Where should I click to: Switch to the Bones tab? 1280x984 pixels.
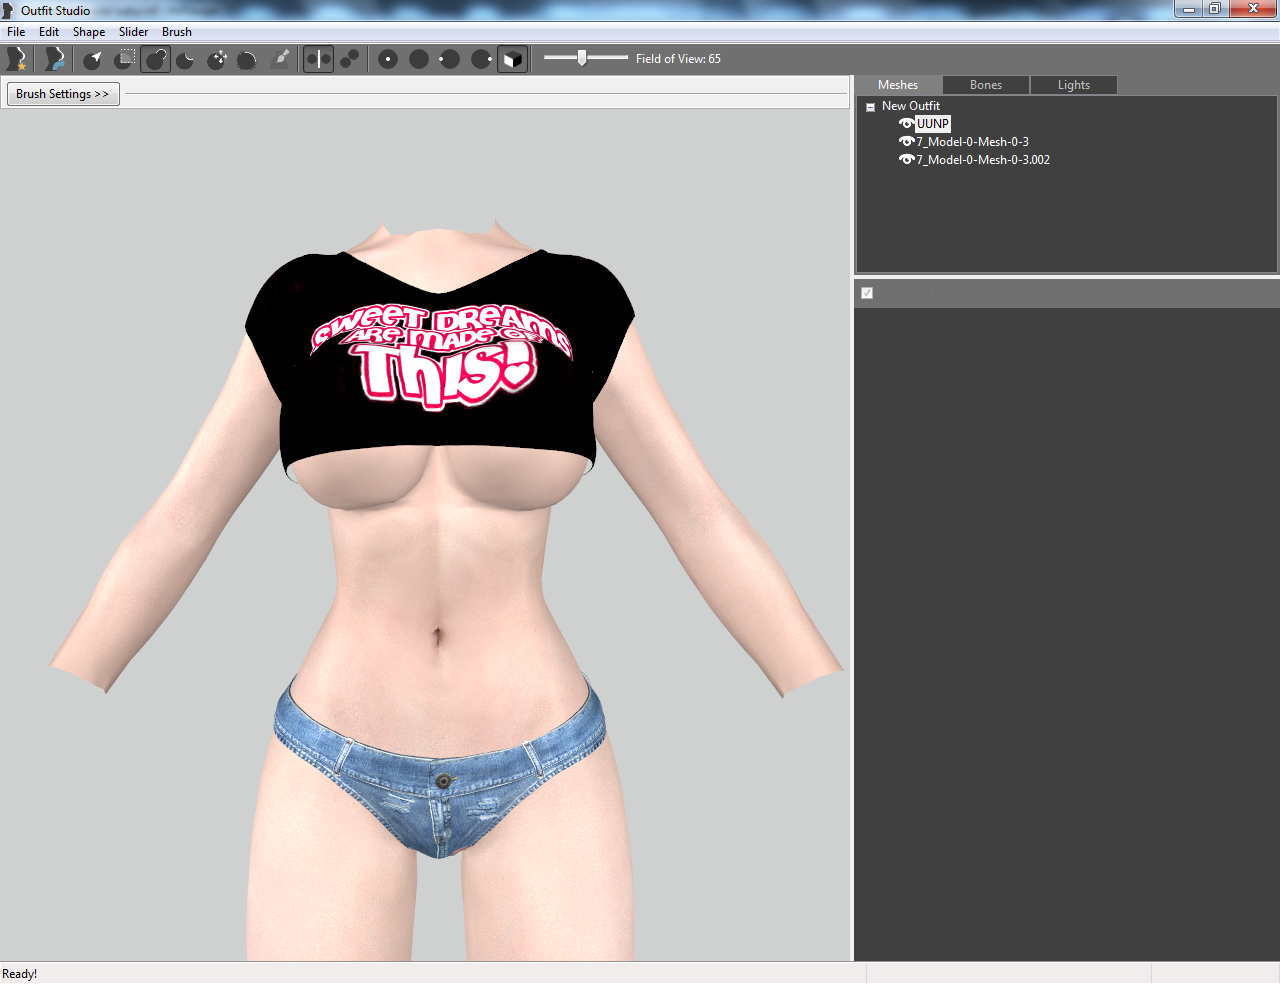click(986, 85)
